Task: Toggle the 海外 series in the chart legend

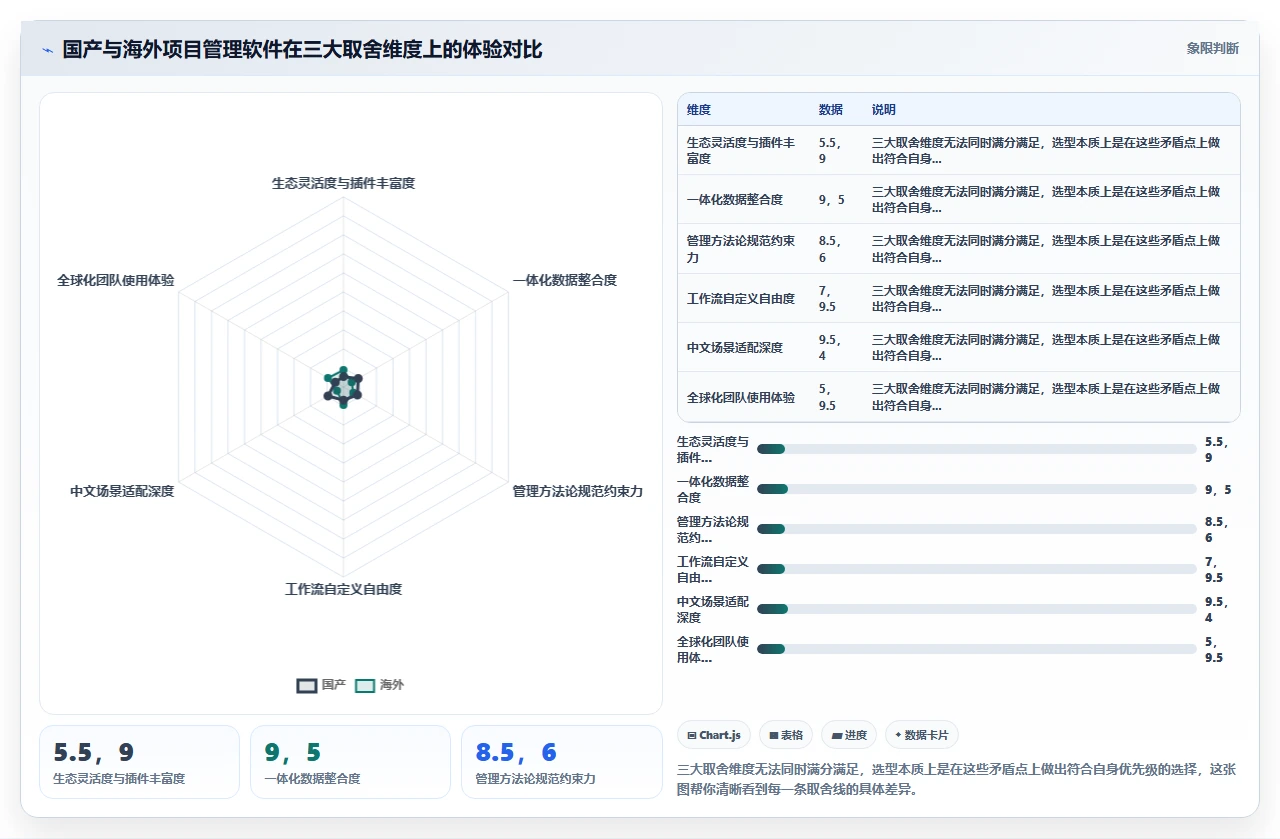Action: pos(380,685)
